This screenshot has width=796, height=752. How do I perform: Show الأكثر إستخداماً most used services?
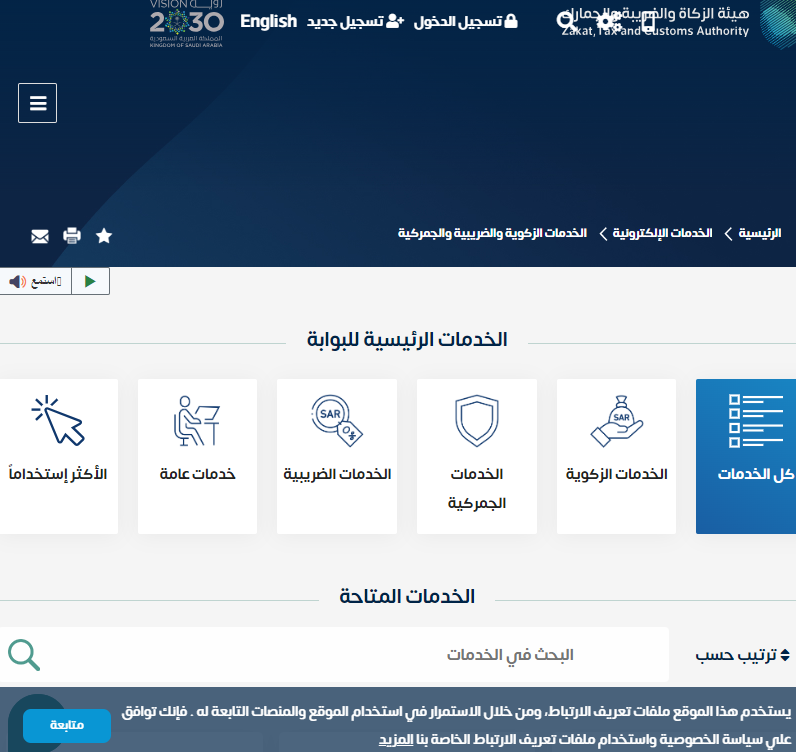click(58, 456)
